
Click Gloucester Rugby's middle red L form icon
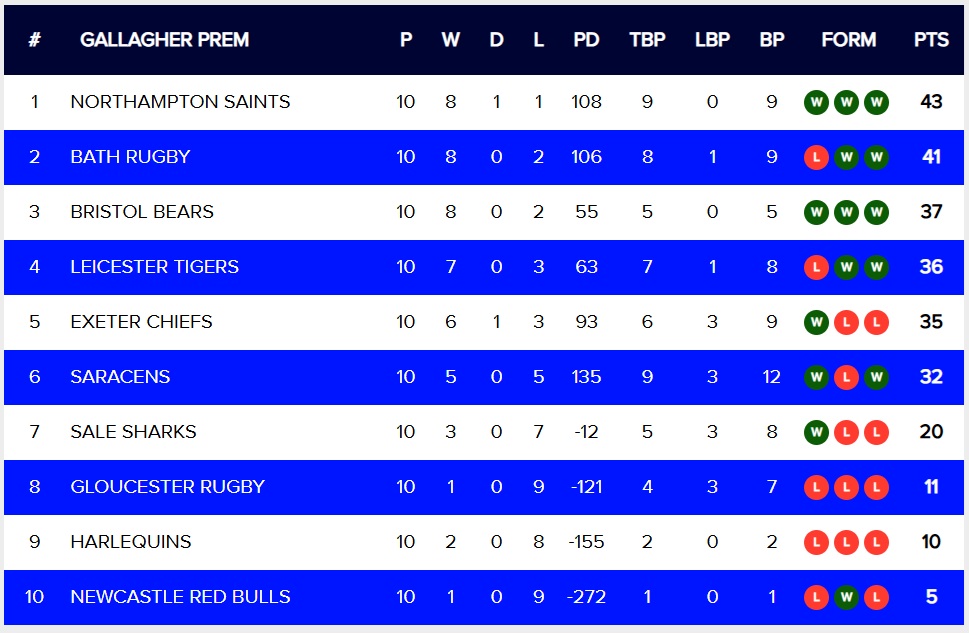(x=847, y=487)
